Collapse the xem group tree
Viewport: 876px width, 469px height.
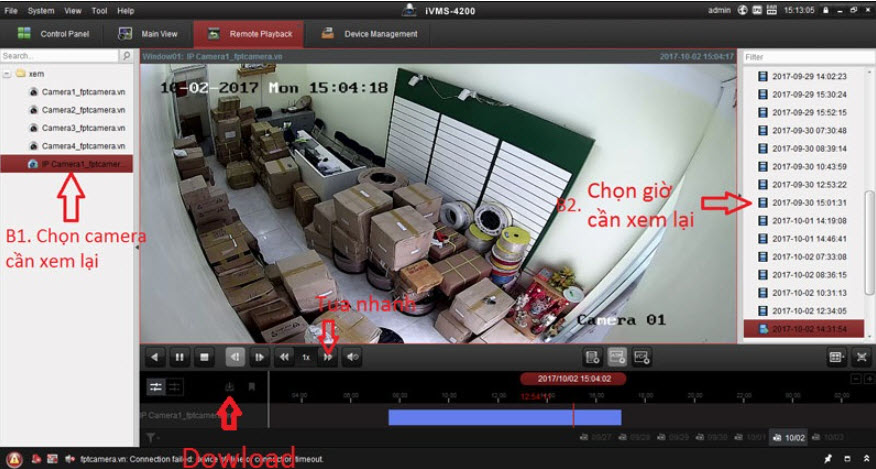click(7, 74)
